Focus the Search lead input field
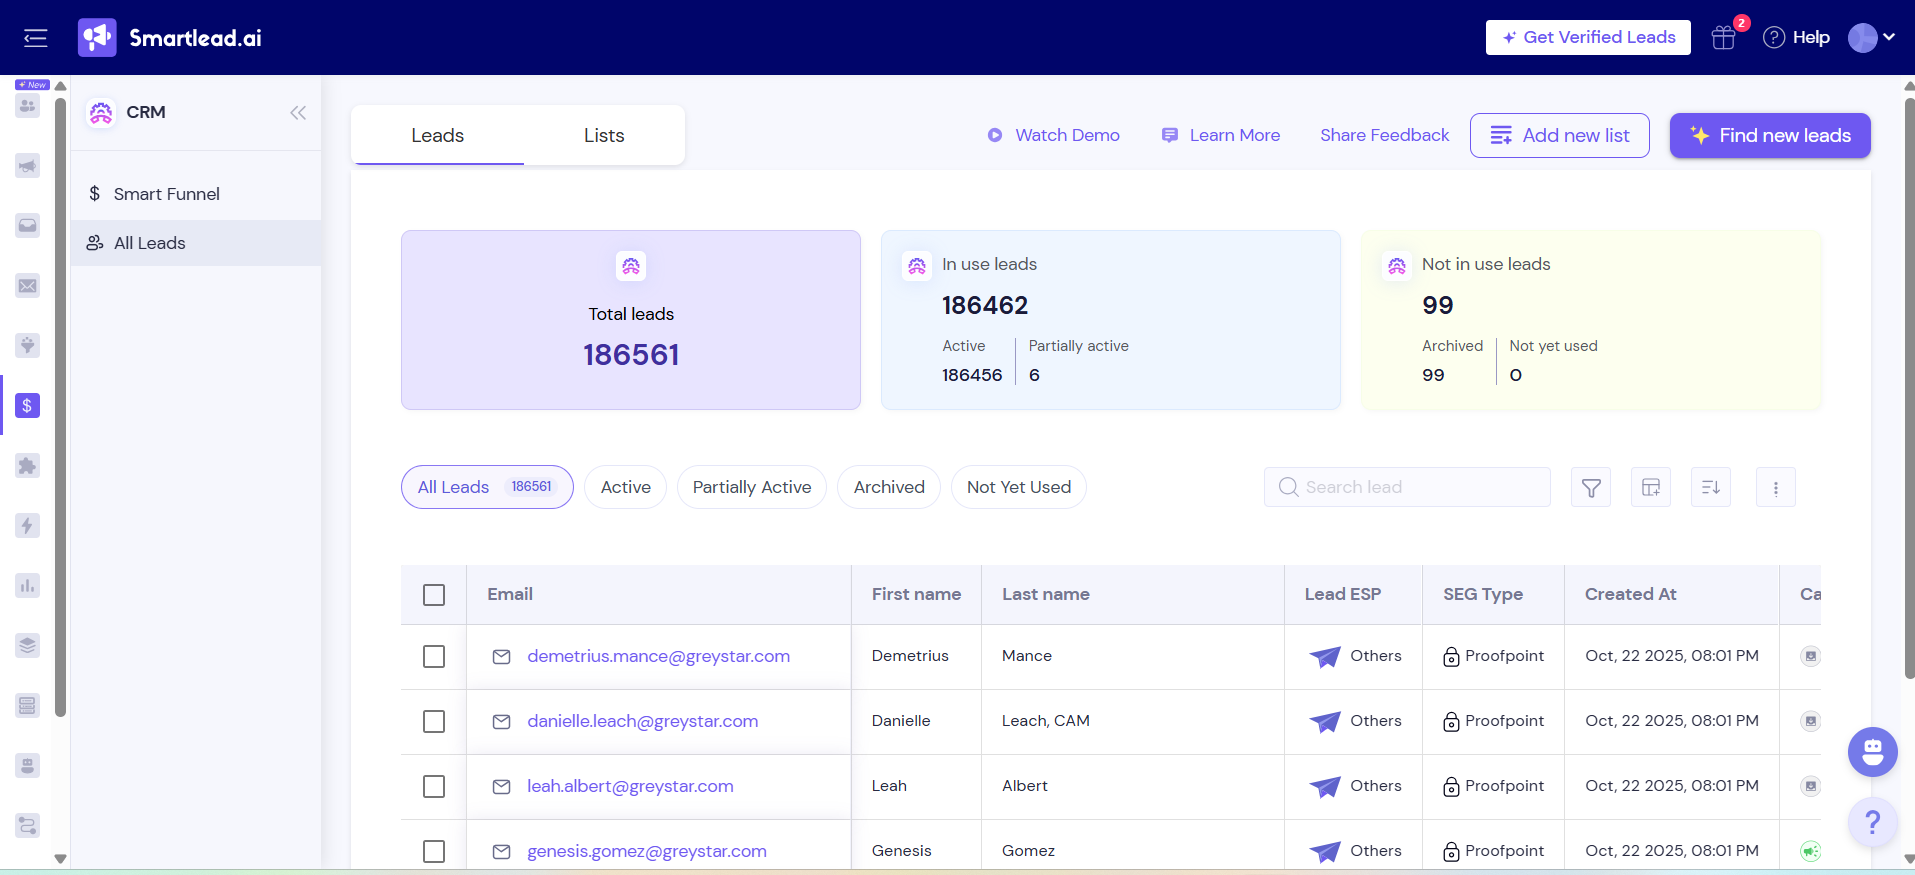Image resolution: width=1915 pixels, height=875 pixels. click(x=1407, y=487)
